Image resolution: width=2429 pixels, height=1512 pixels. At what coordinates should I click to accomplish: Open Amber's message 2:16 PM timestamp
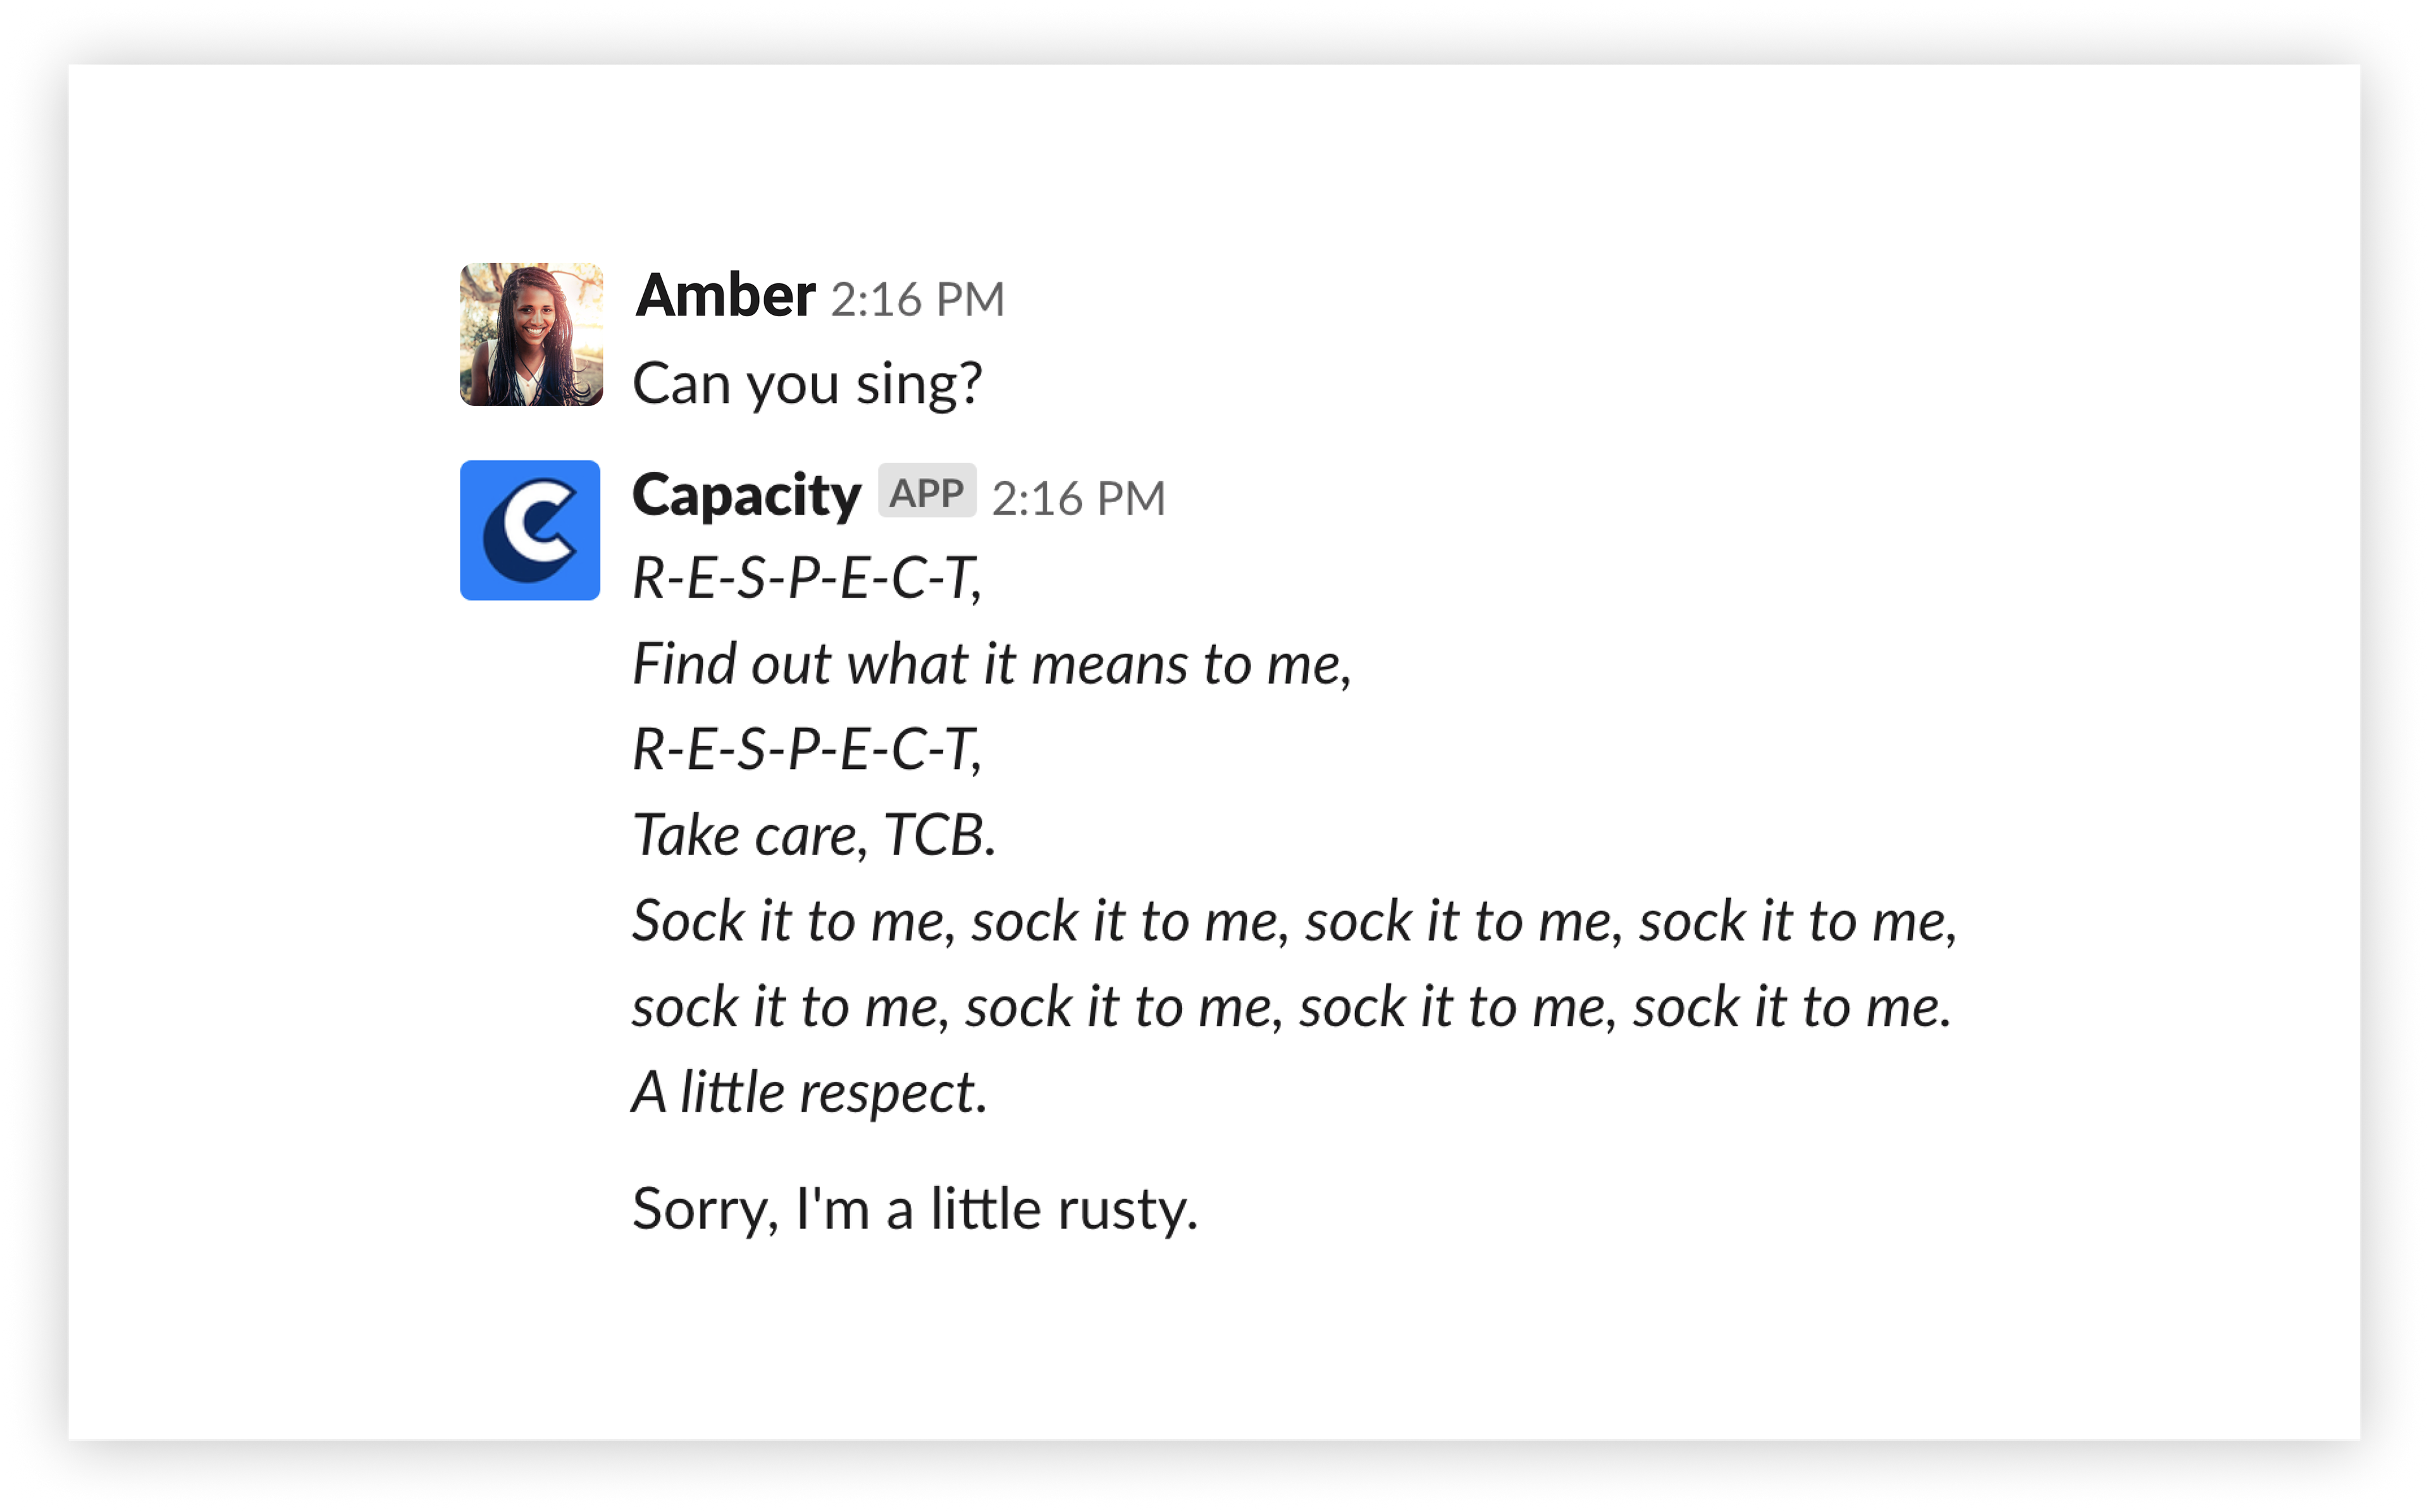pyautogui.click(x=917, y=299)
